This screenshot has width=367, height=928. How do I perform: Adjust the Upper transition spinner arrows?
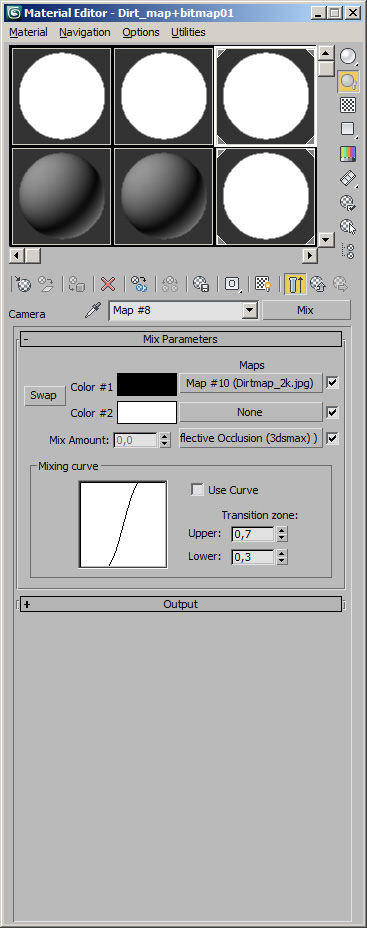coord(282,534)
